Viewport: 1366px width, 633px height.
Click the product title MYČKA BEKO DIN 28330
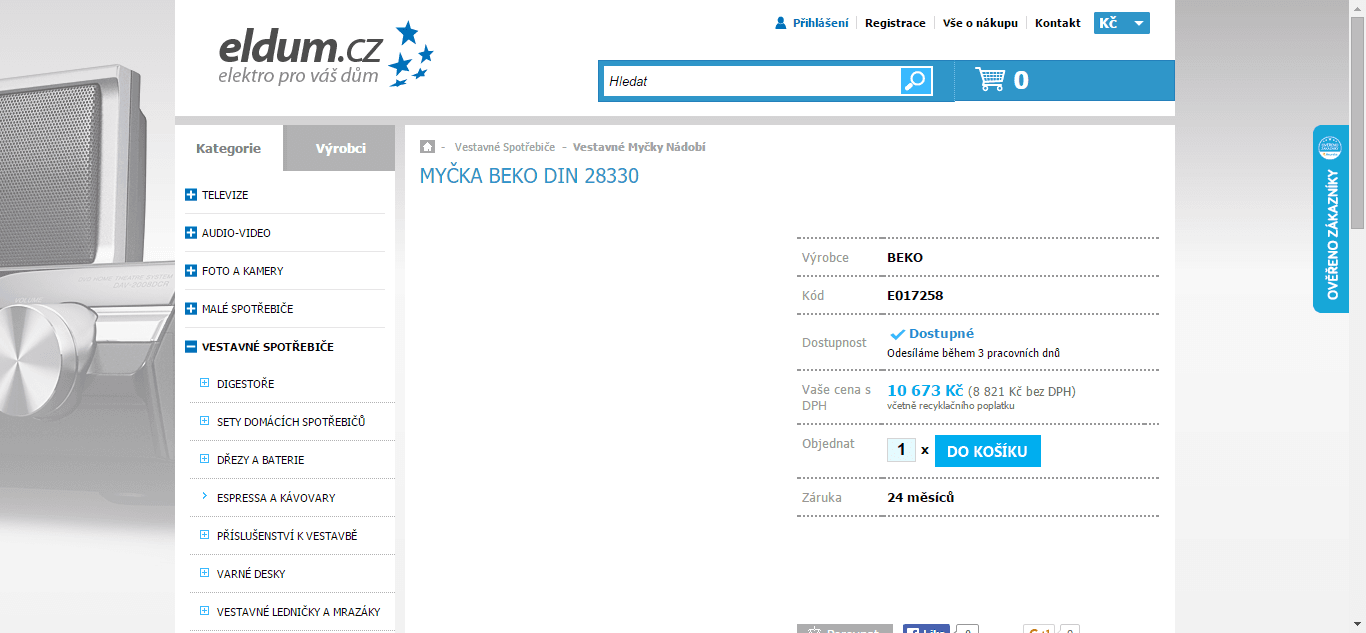coord(529,176)
